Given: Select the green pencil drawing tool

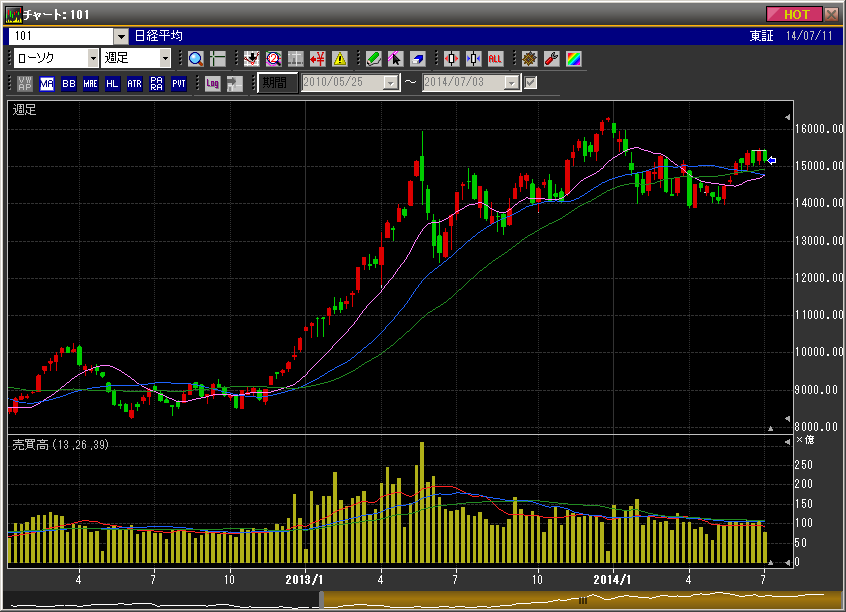Looking at the screenshot, I should coord(373,59).
